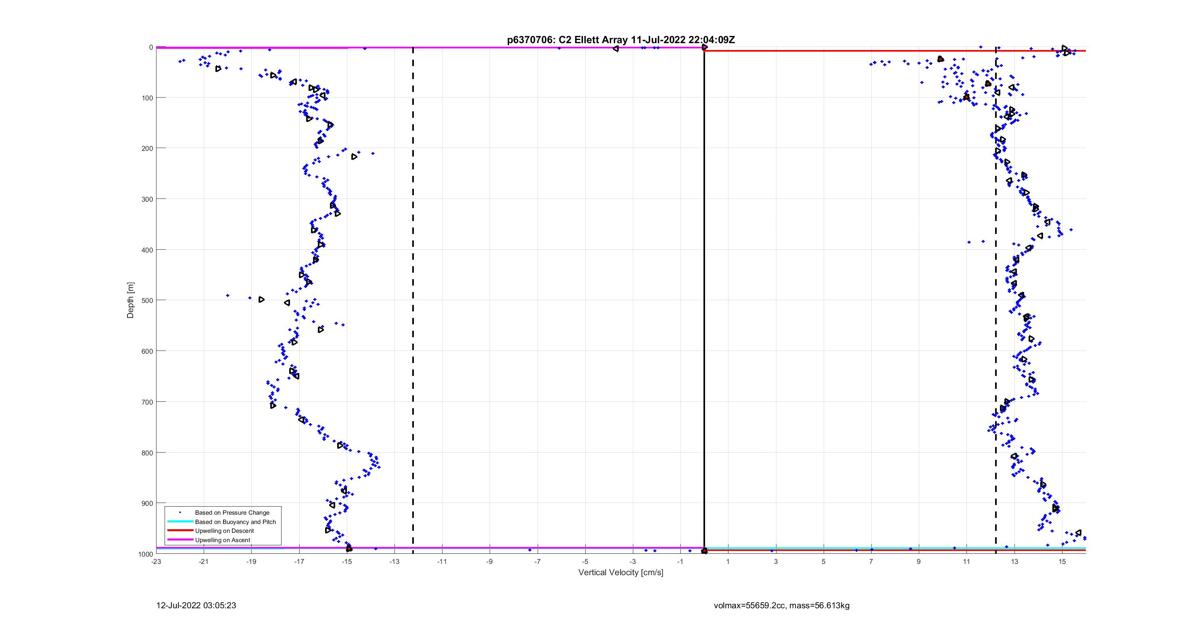This screenshot has height=622, width=1200.
Task: Click y-axis tick label '200'
Action: 146,148
